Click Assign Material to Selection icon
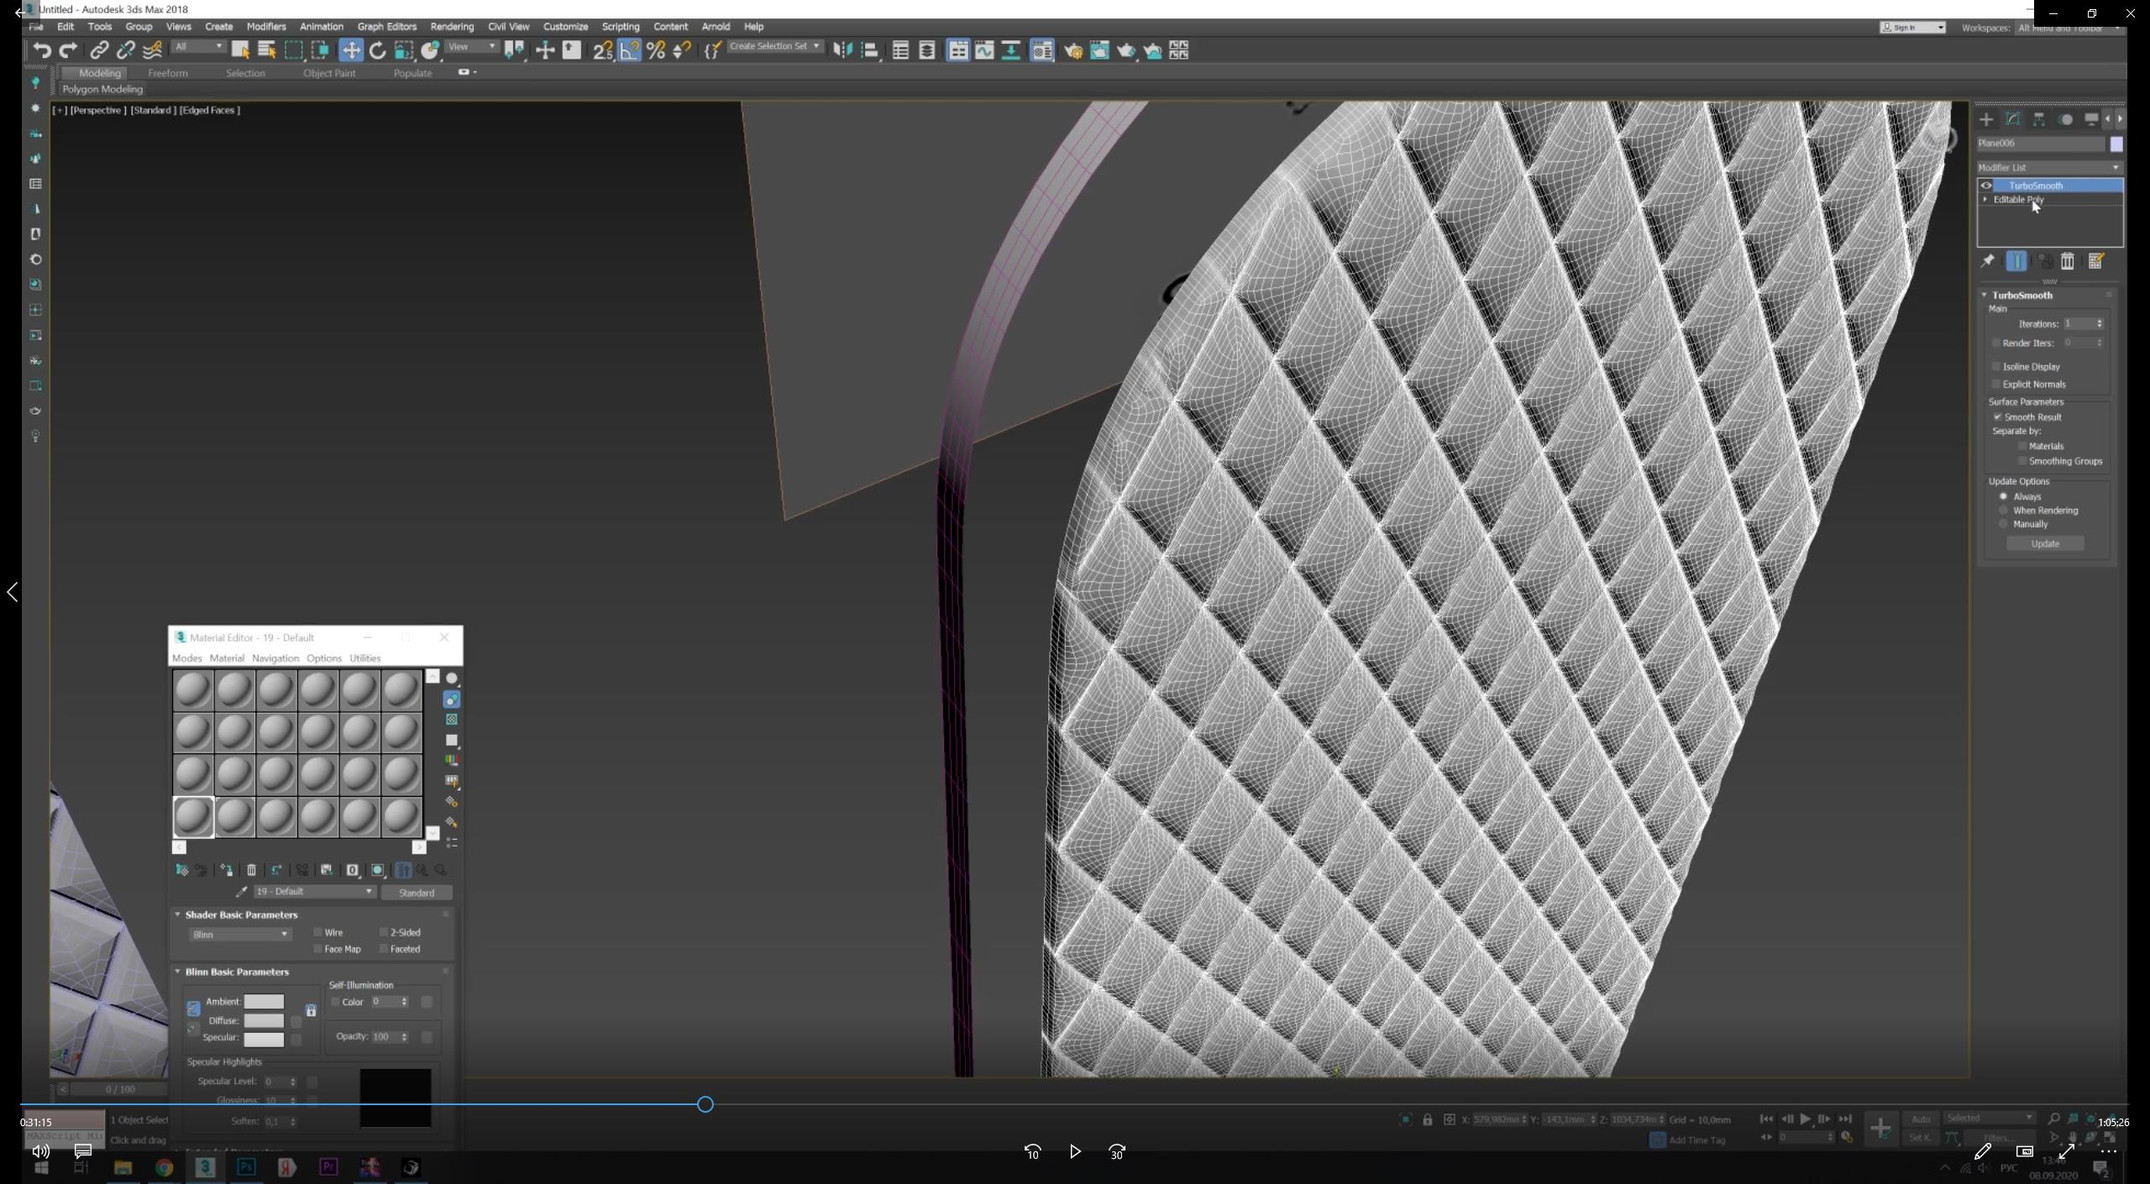Screen dimensions: 2150x1184 [227, 870]
